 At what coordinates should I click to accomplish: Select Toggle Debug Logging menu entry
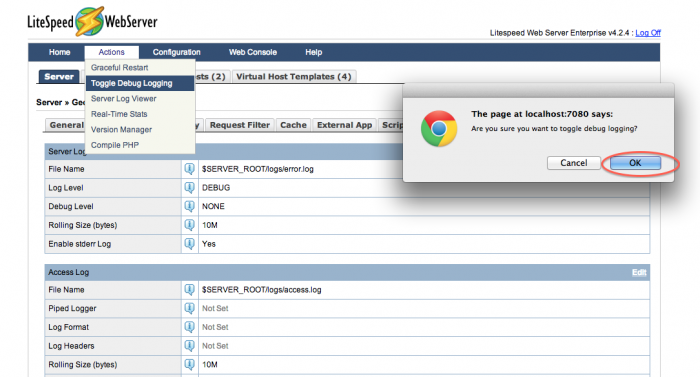(x=140, y=83)
